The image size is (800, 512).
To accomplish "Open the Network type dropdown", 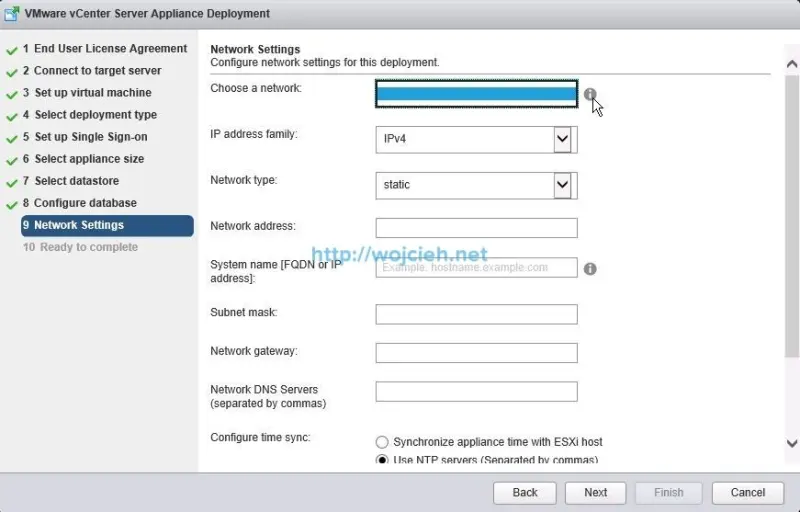I will pos(477,185).
